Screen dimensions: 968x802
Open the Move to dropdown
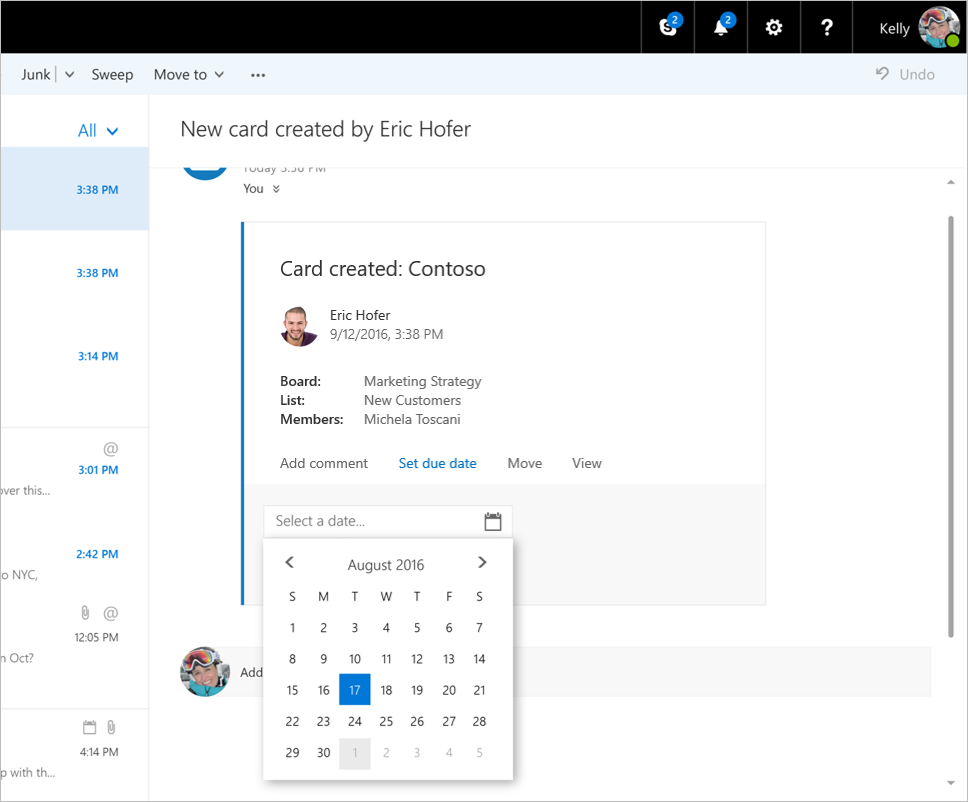pos(189,75)
